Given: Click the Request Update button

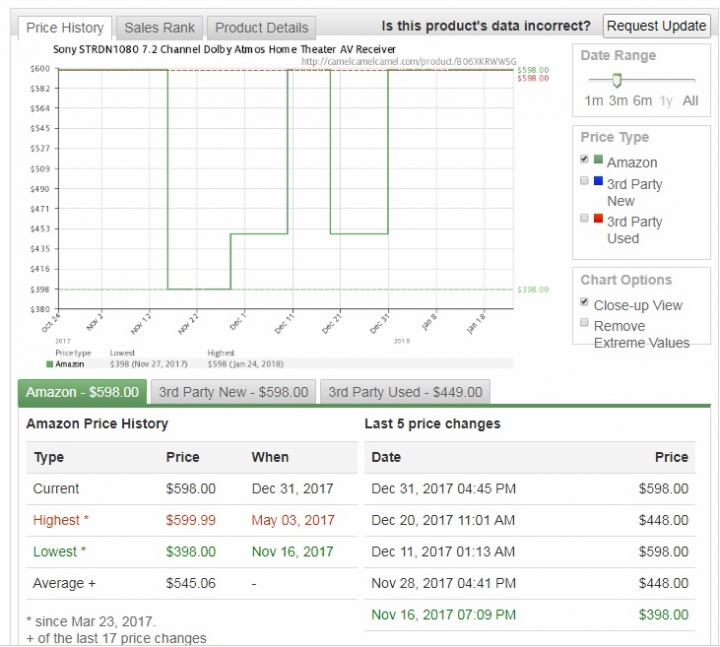Looking at the screenshot, I should [x=656, y=26].
